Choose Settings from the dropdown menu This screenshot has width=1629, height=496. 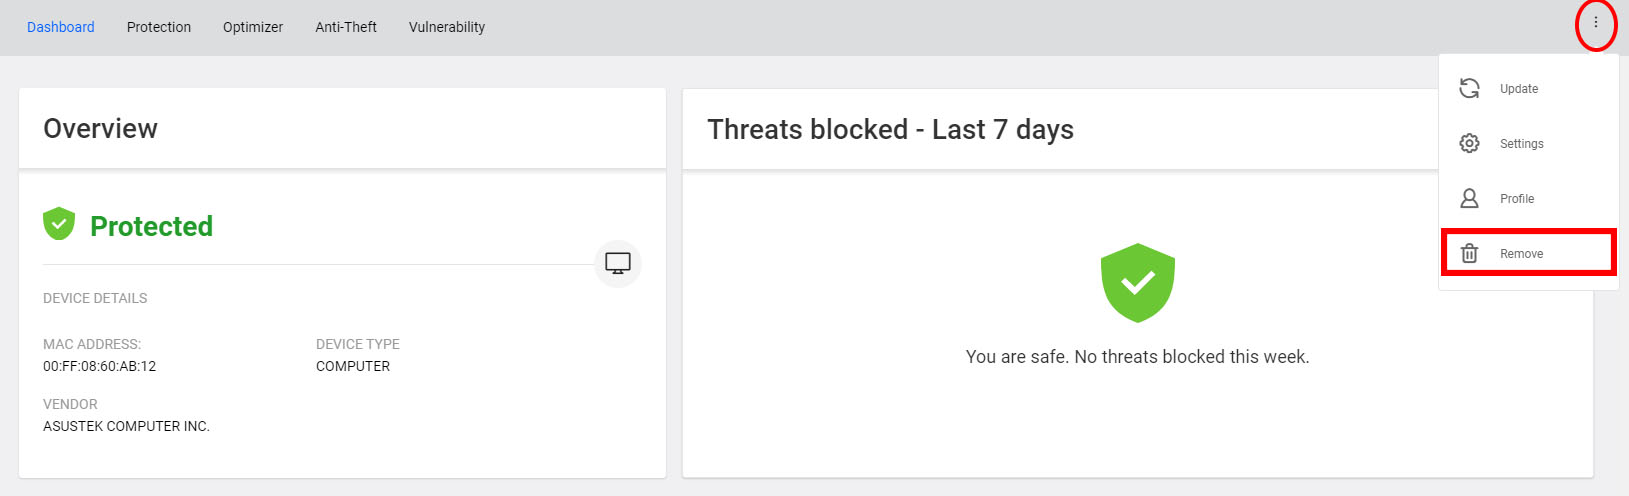tap(1528, 144)
